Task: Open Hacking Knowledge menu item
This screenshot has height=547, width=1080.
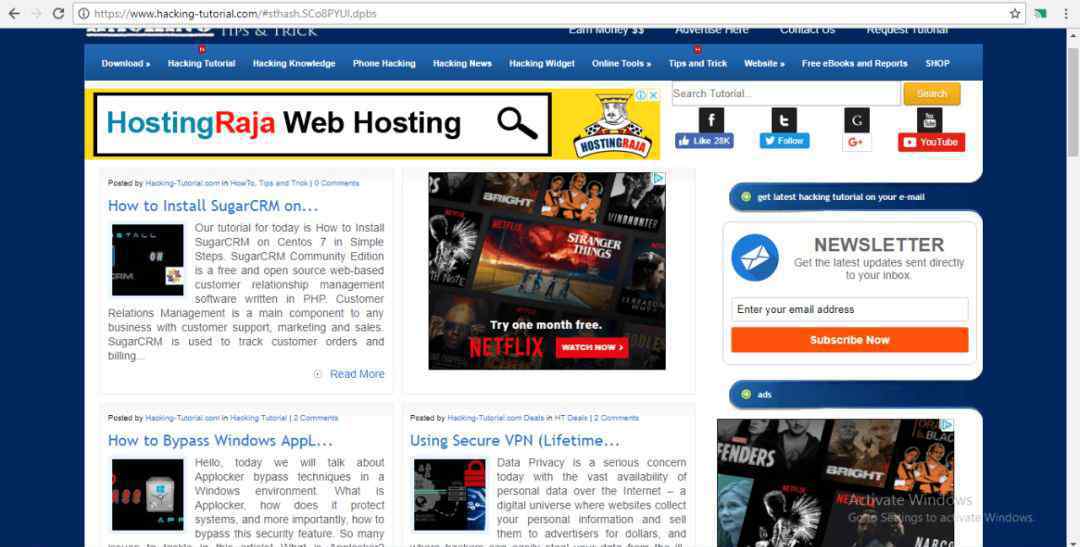Action: click(x=294, y=63)
